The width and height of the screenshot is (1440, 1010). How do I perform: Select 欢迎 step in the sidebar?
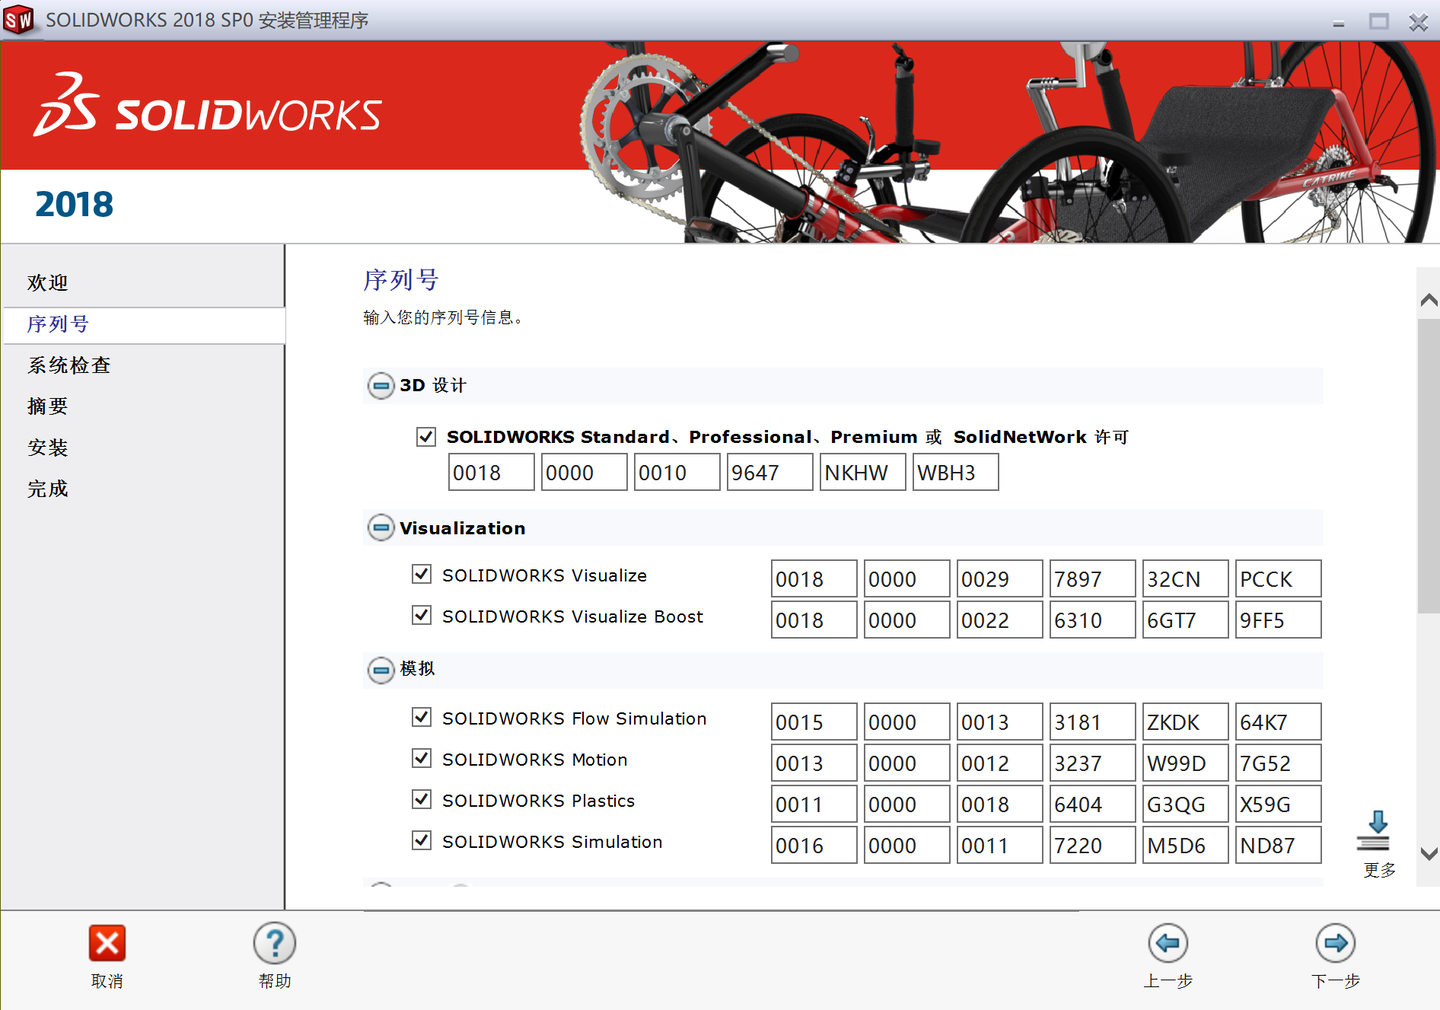(48, 283)
